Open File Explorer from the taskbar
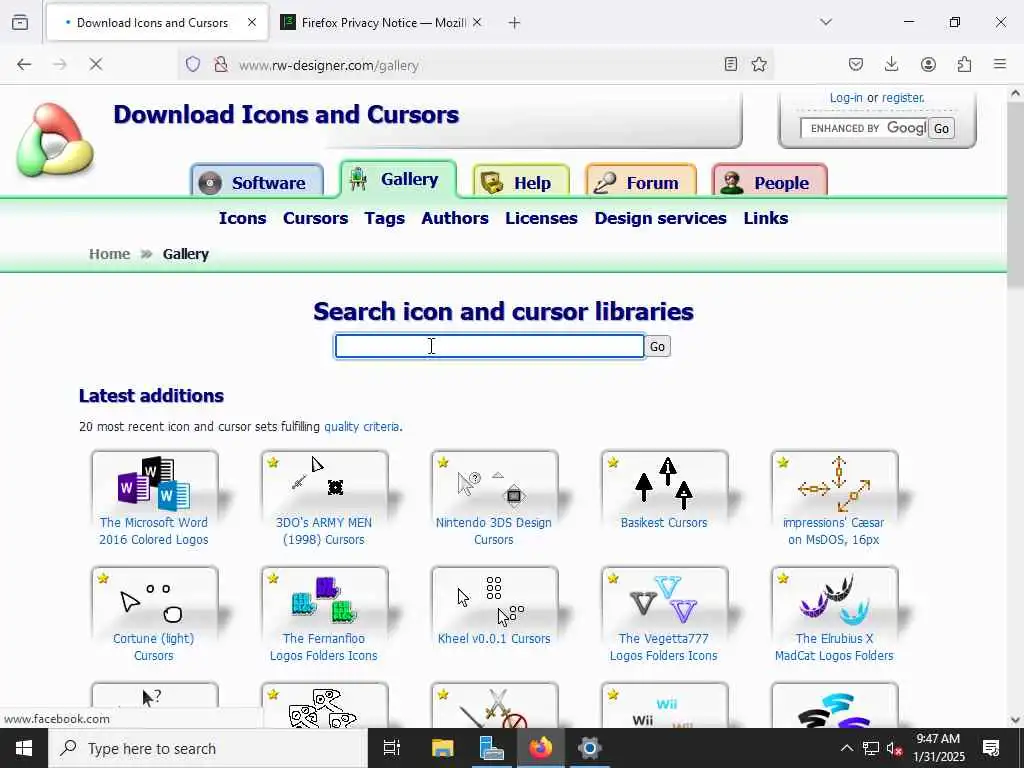Viewport: 1024px width, 768px height. tap(442, 748)
